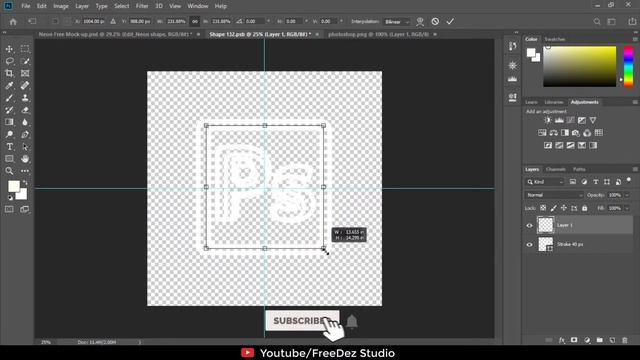The height and width of the screenshot is (360, 640).
Task: Select the Dodge tool
Action: 9,134
